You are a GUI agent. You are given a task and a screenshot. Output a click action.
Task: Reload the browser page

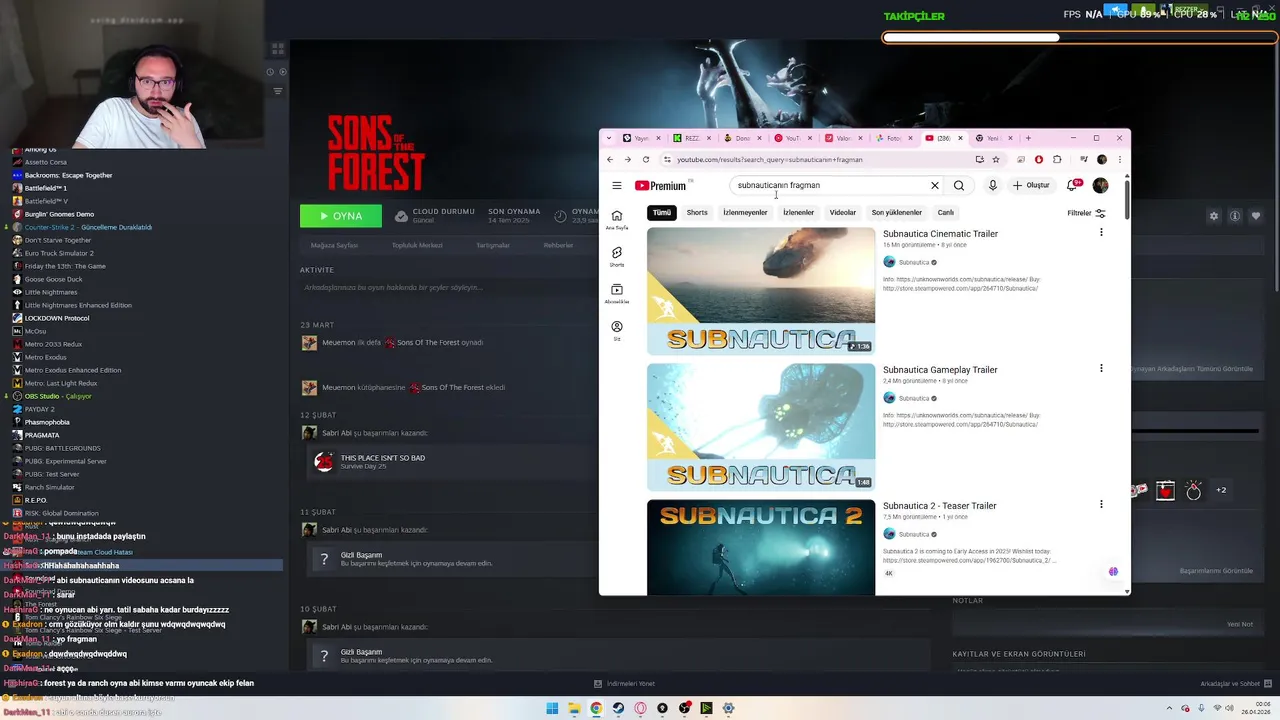coord(646,159)
